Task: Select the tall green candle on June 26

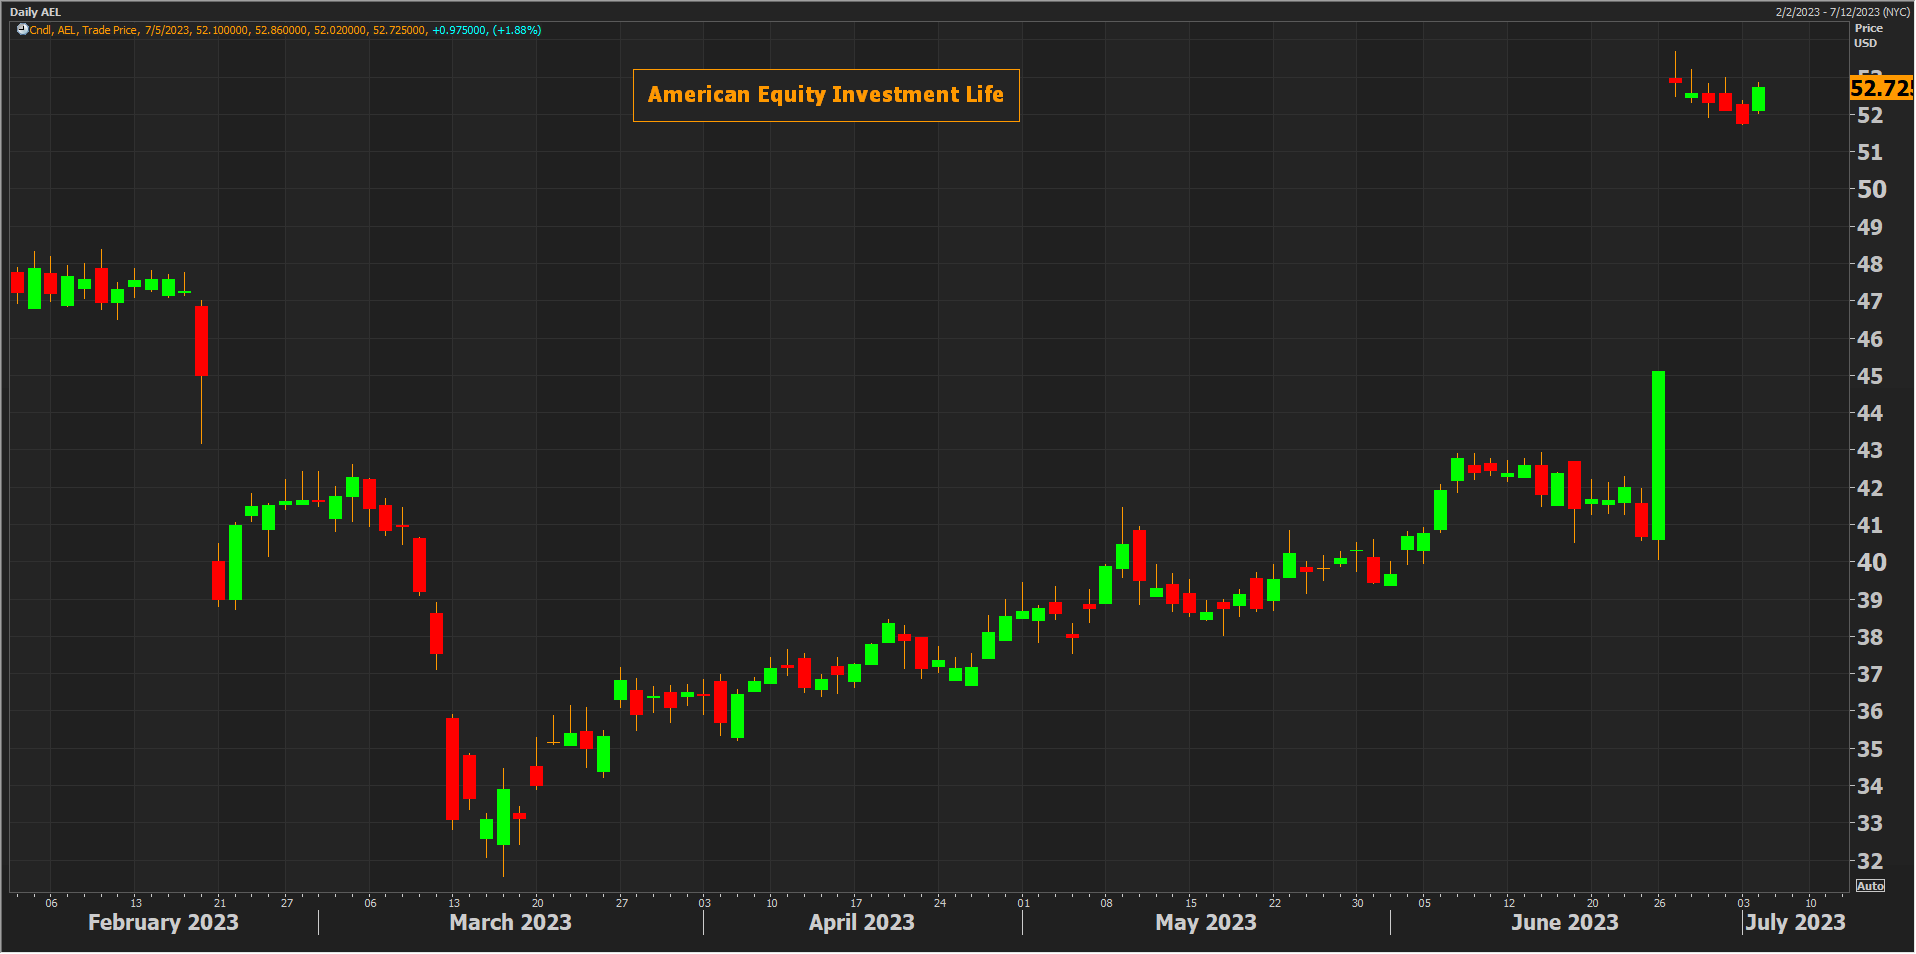Action: coord(1658,455)
